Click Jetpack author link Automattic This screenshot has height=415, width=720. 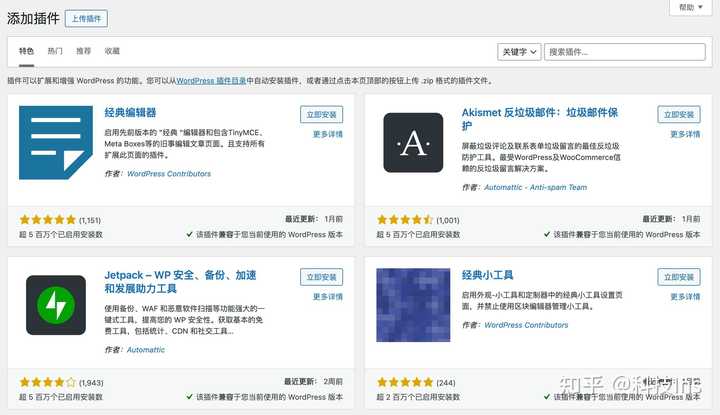(x=146, y=350)
